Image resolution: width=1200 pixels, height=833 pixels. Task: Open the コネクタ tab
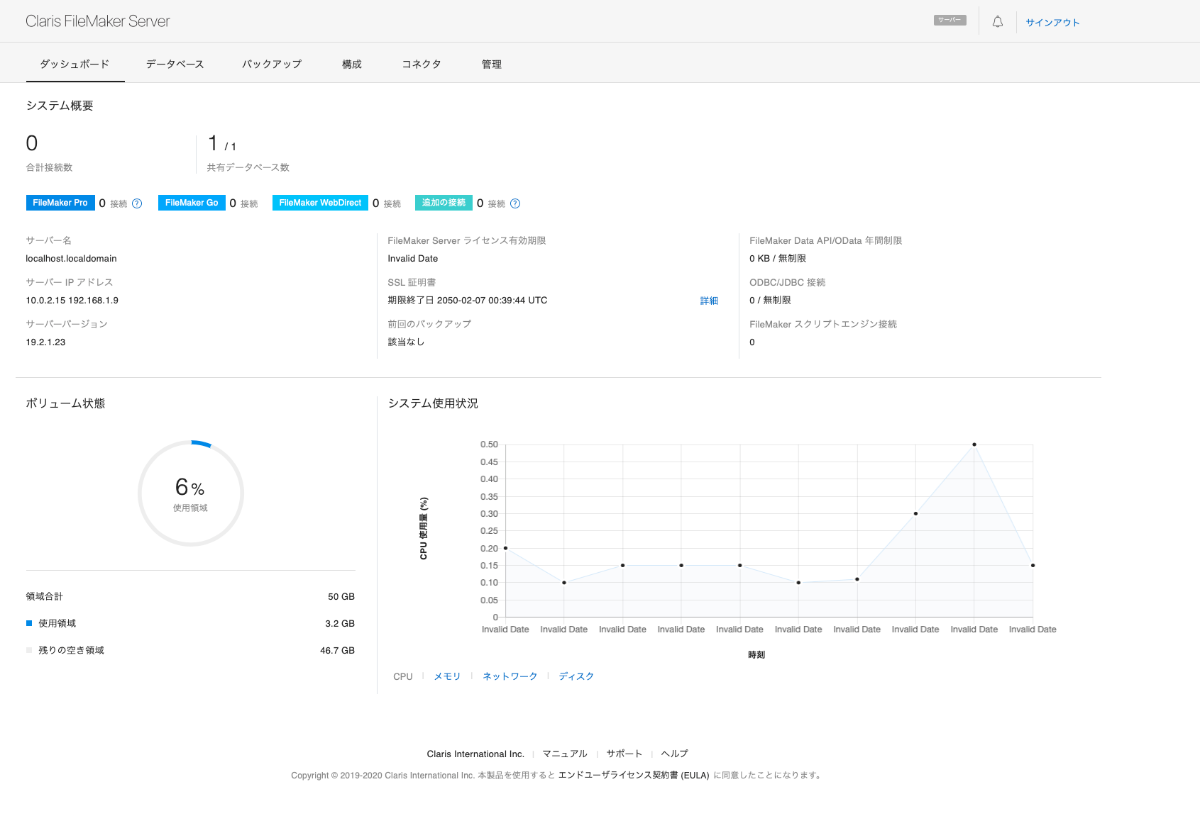coord(421,64)
